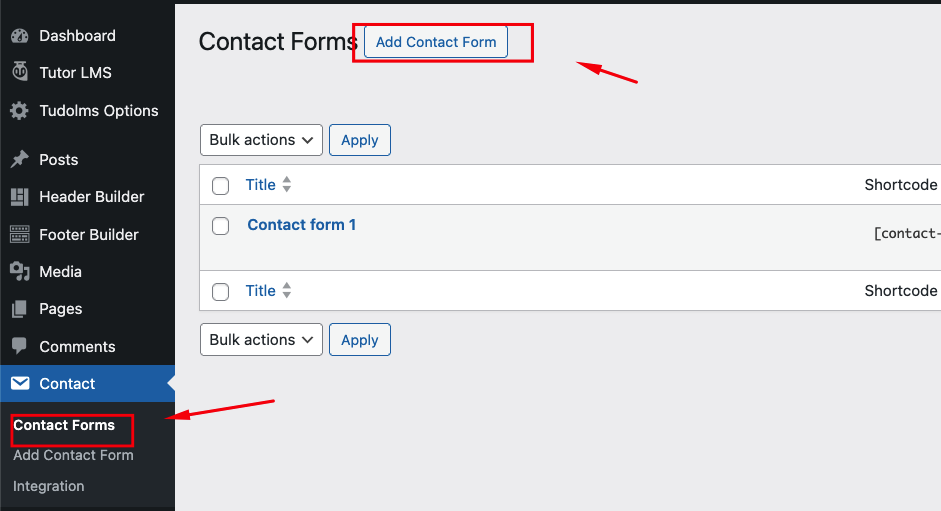Click the Dashboard gauge icon
This screenshot has width=941, height=511.
tap(19, 36)
